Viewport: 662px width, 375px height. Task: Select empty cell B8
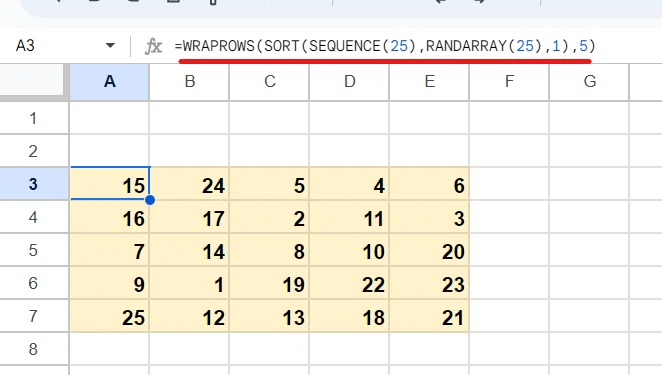(190, 348)
